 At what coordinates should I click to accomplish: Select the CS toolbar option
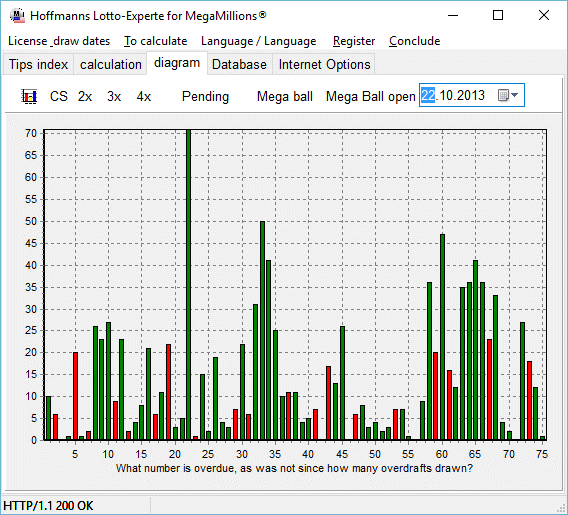[59, 96]
